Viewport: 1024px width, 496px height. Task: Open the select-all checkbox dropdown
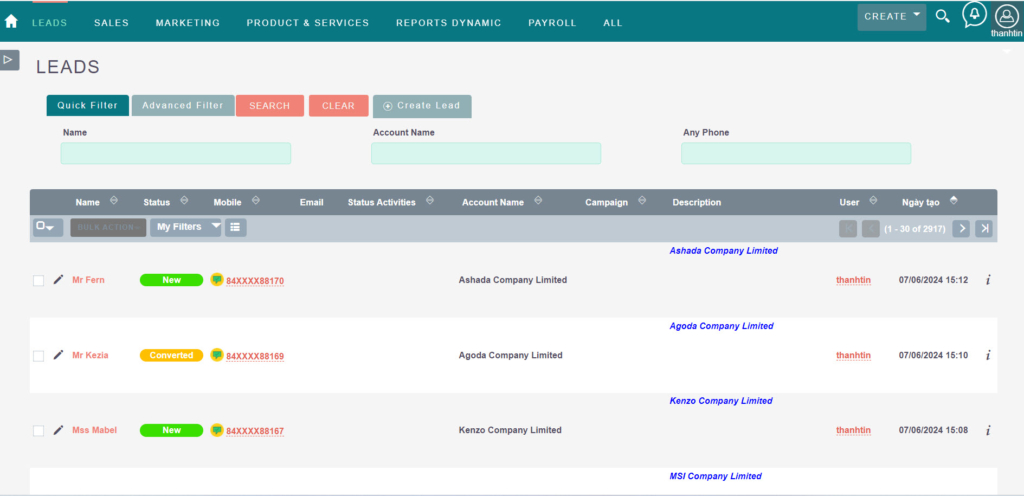click(x=47, y=227)
